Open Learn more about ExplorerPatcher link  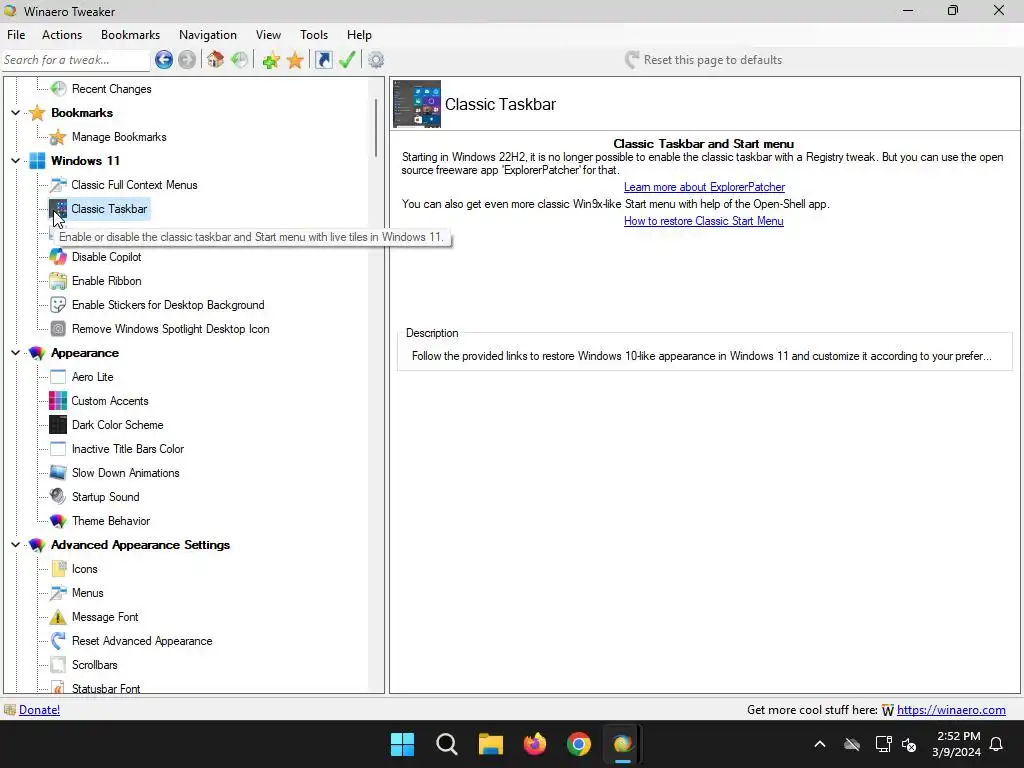coord(704,187)
